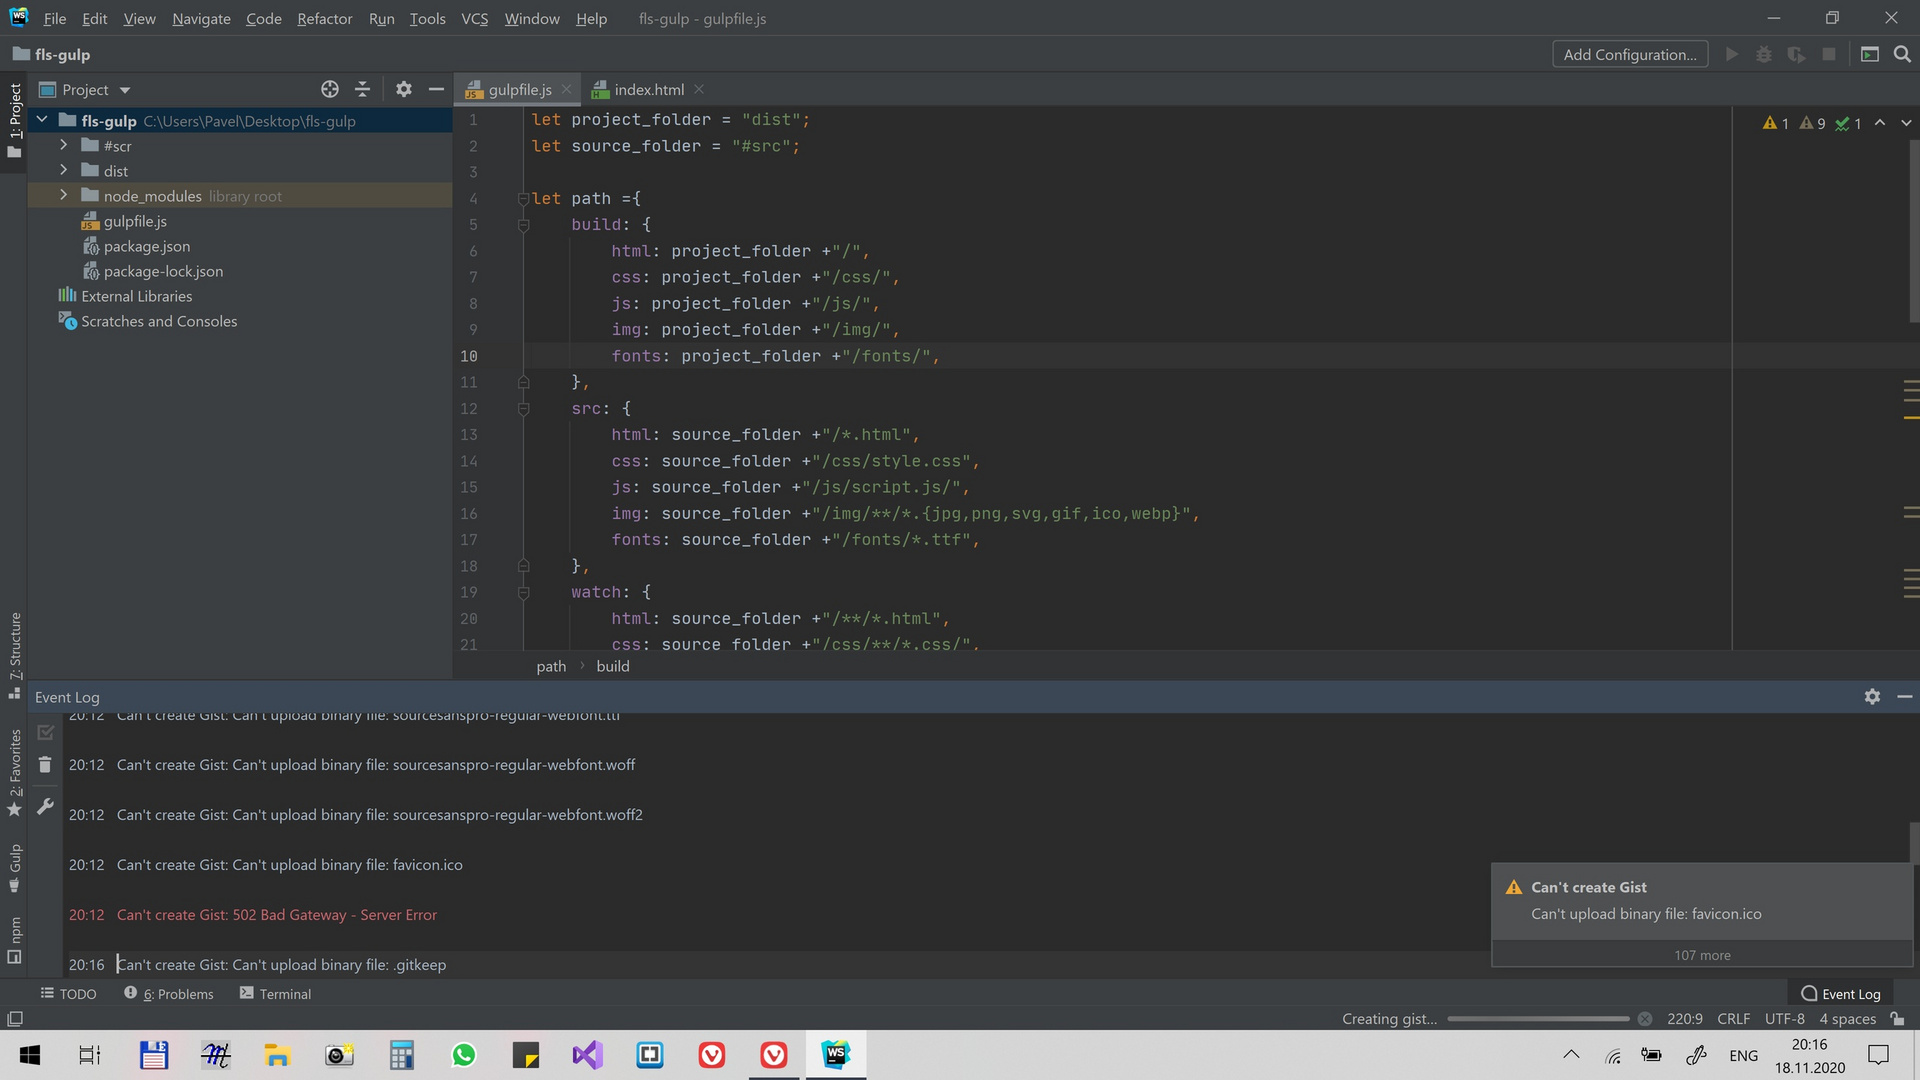Click the Stop square icon
This screenshot has height=1080, width=1920.
point(1829,54)
